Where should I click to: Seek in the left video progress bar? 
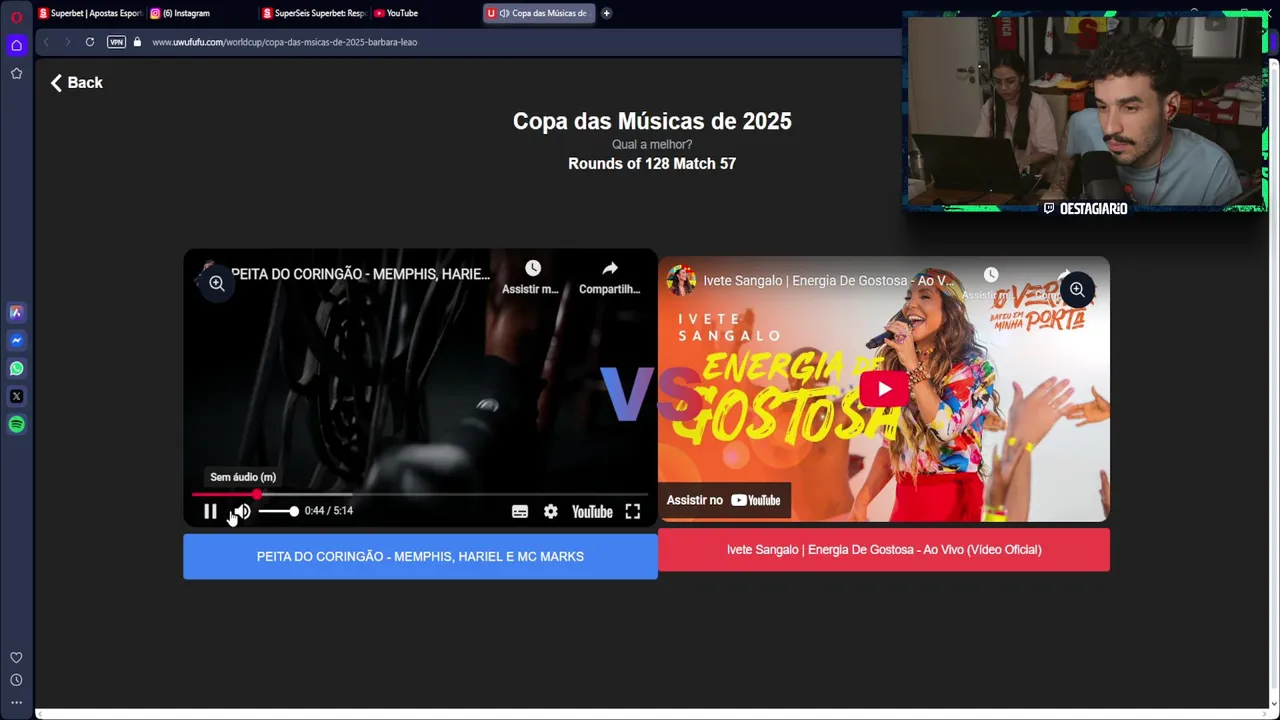[420, 494]
